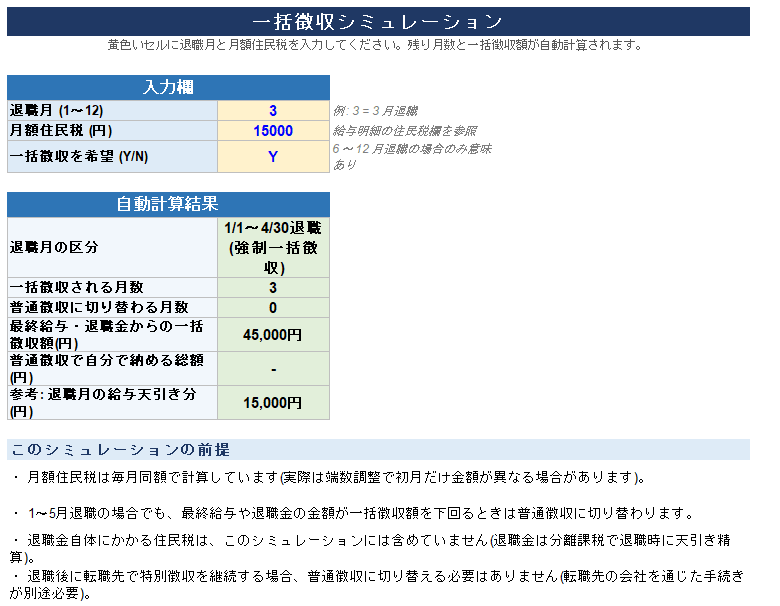Screen dimensions: 780x606
Task: Select the 普通徴収で自分で納める総額 label cell
Action: point(112,369)
